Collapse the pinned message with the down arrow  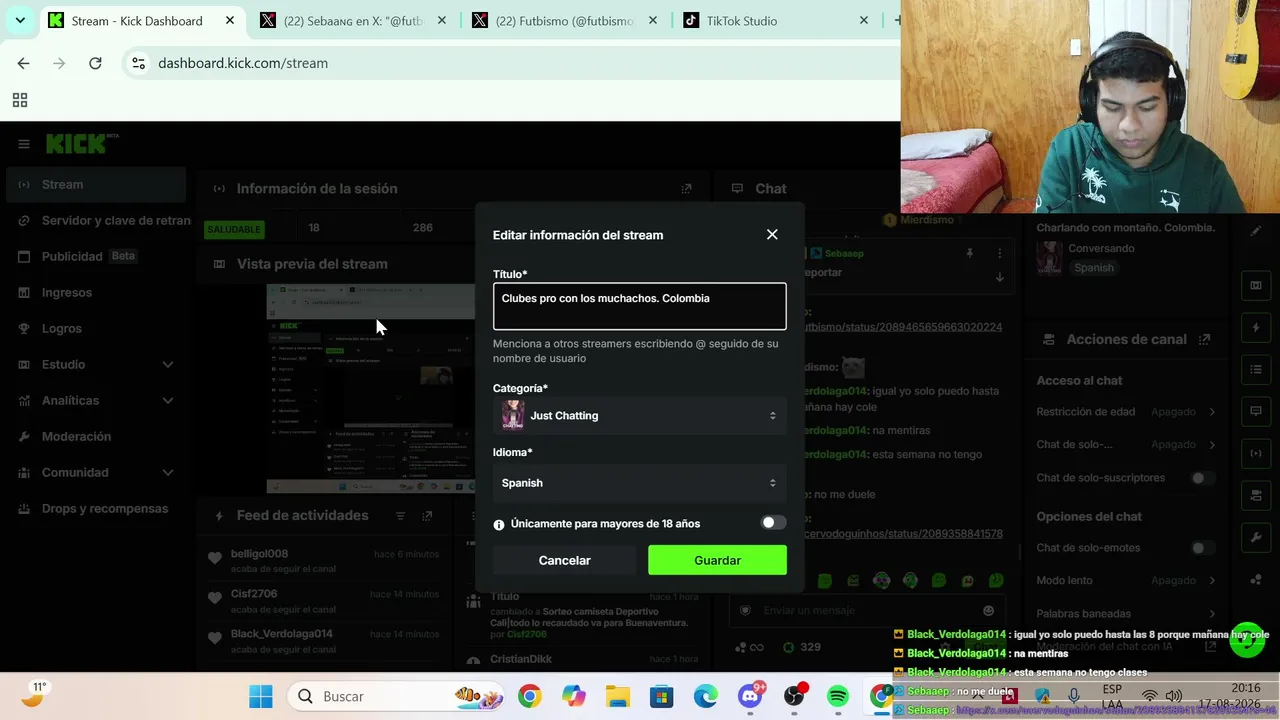click(x=999, y=277)
